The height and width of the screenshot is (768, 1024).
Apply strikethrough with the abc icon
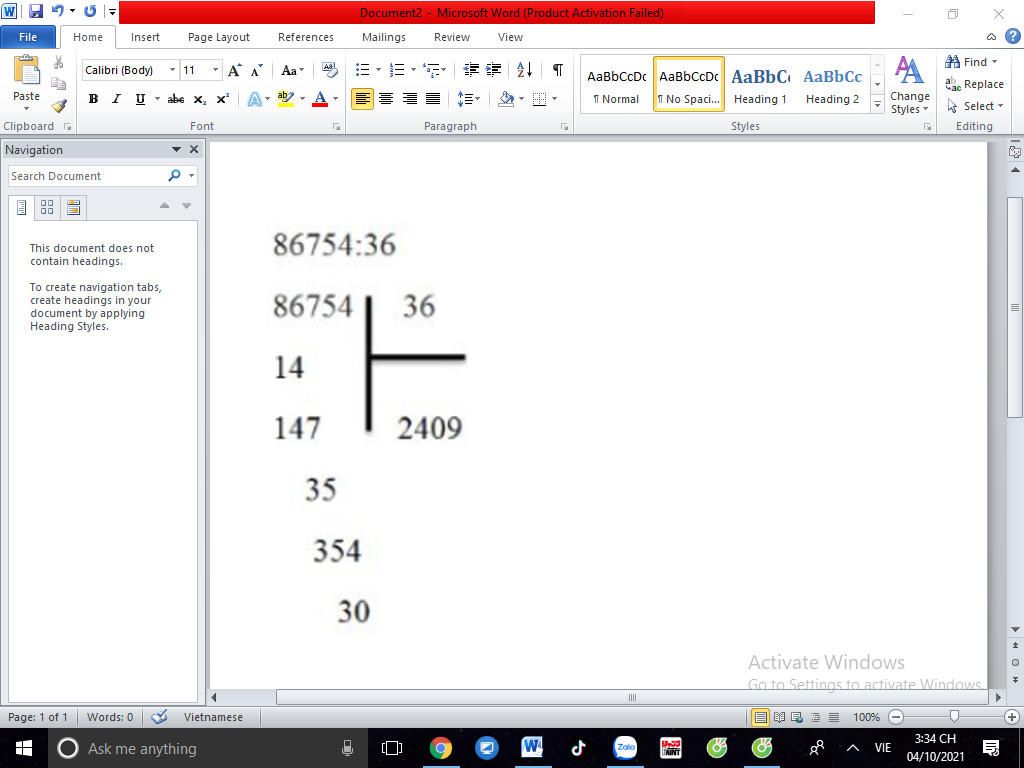[176, 99]
